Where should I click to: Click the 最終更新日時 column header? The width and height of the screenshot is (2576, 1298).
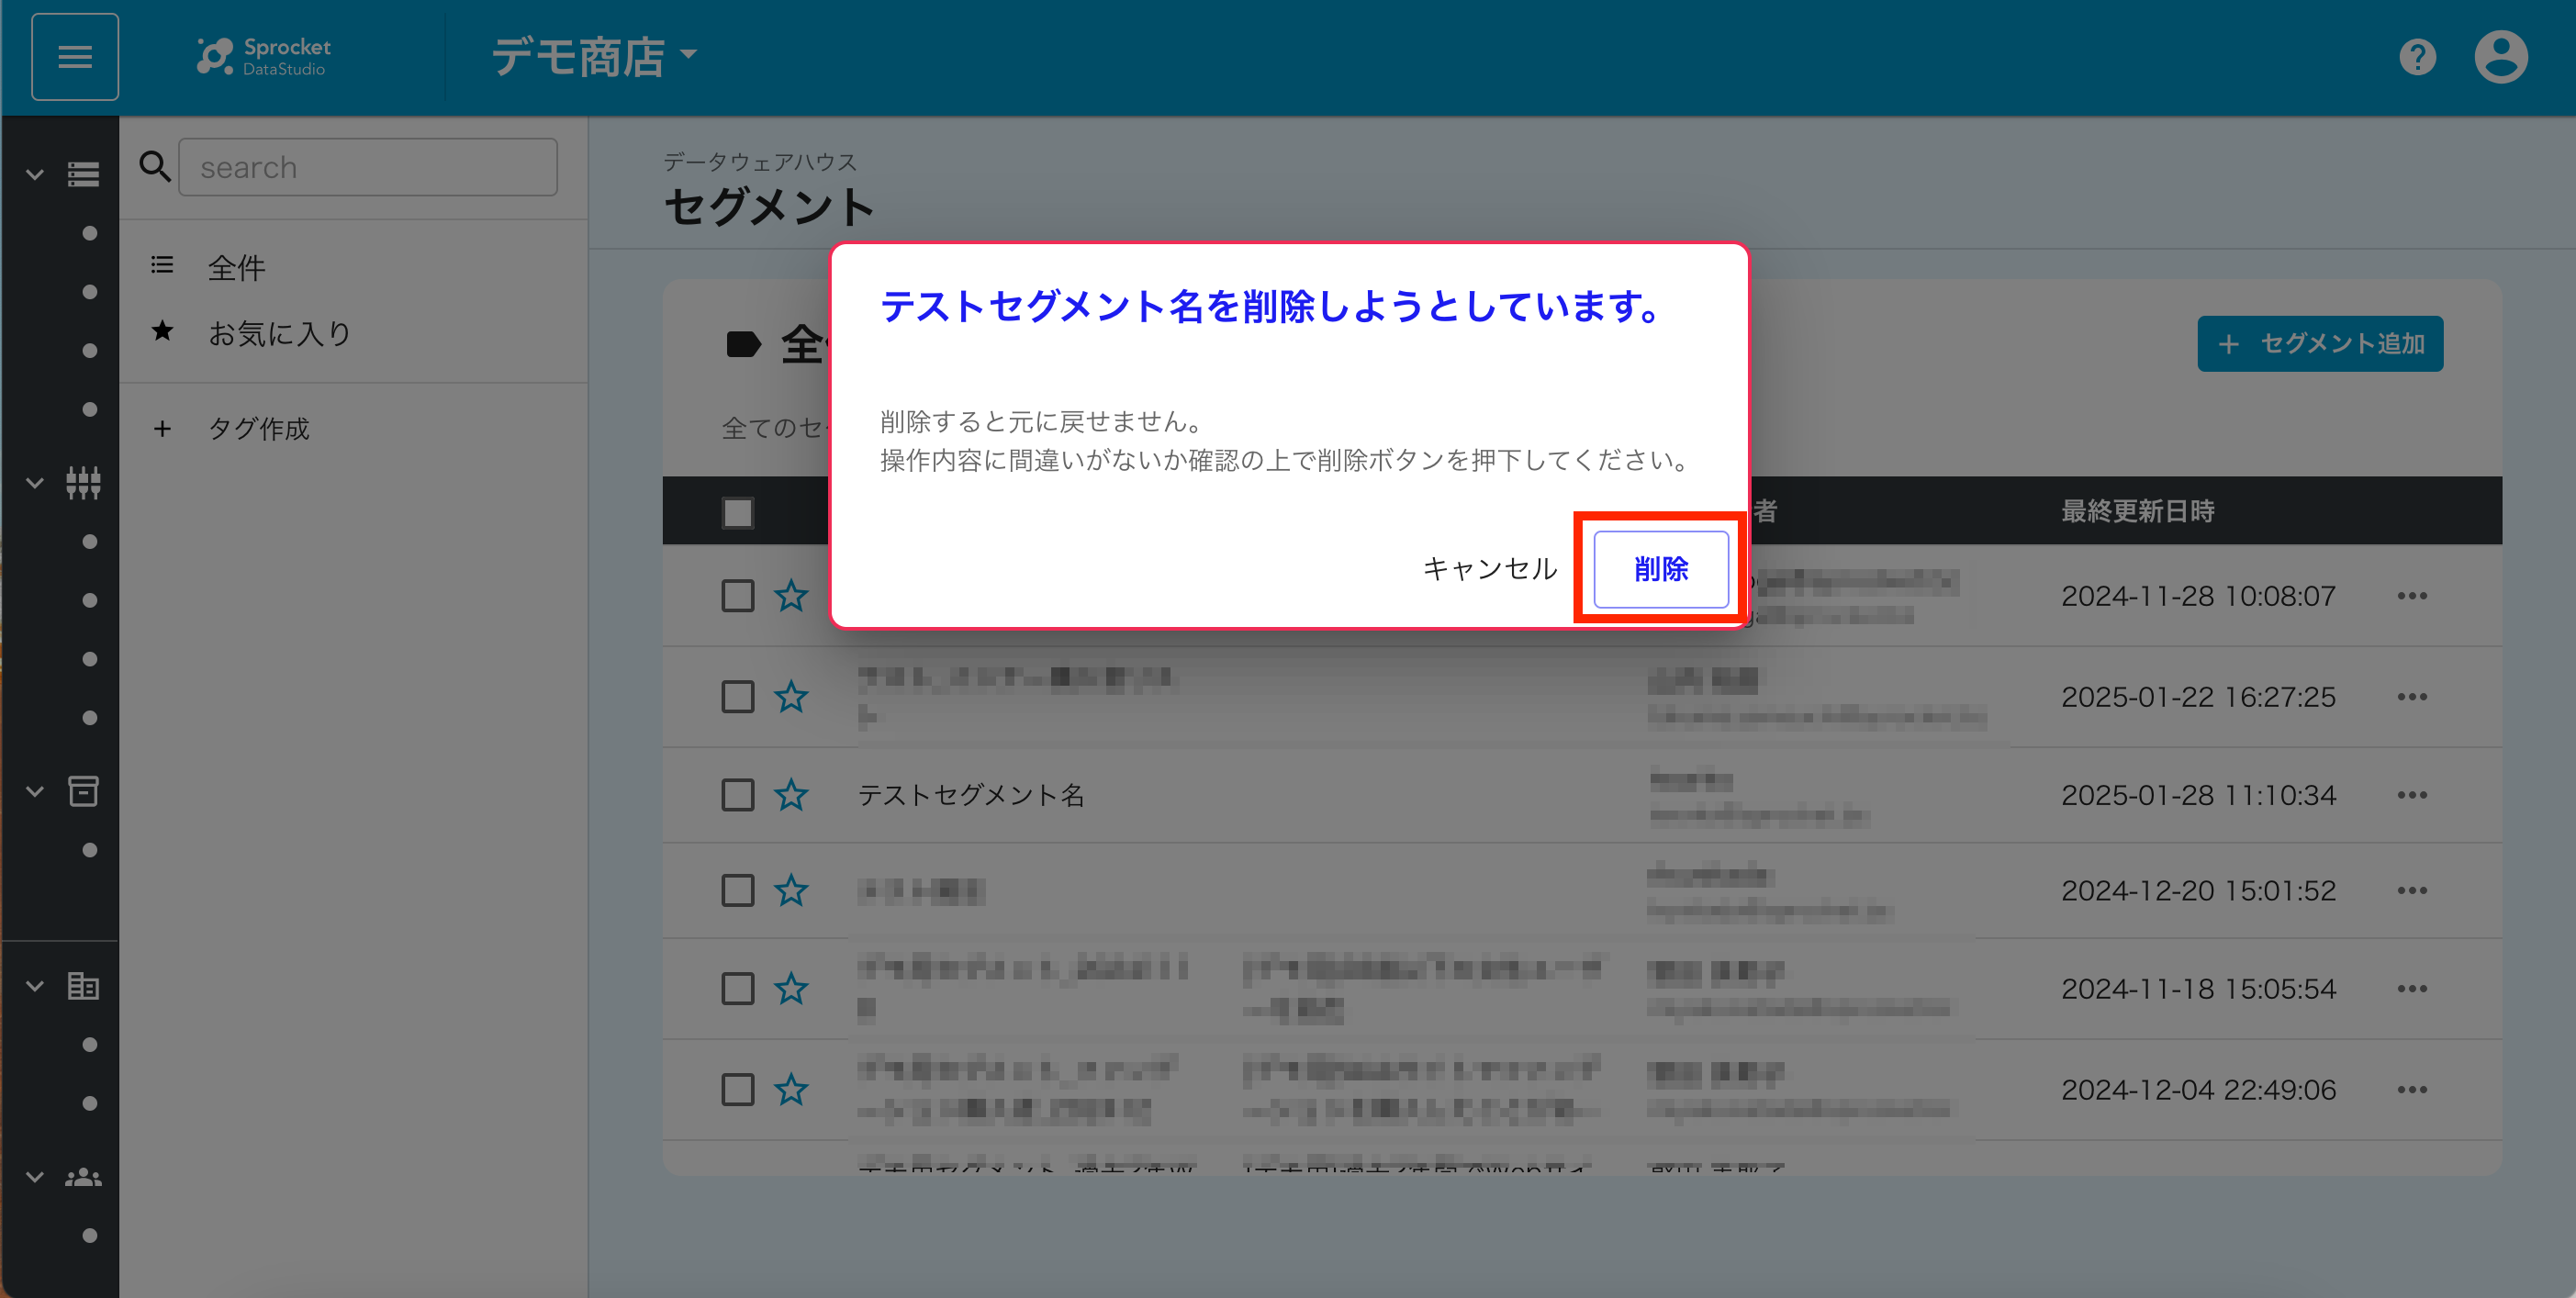(2138, 511)
